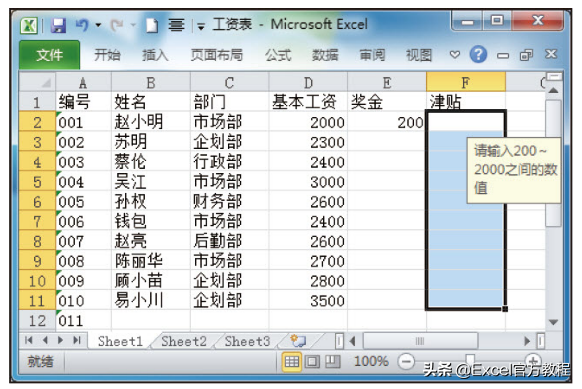The width and height of the screenshot is (582, 389).
Task: Open Excel Help question mark icon
Action: pos(478,55)
